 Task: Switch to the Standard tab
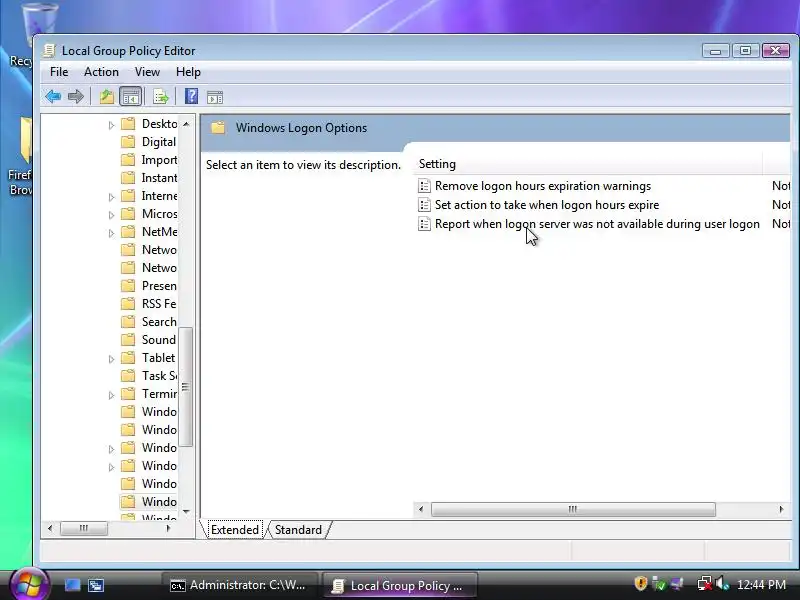coord(298,530)
